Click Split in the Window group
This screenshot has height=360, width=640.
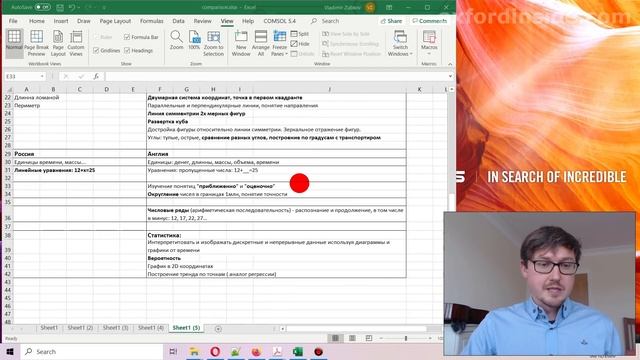[x=300, y=34]
